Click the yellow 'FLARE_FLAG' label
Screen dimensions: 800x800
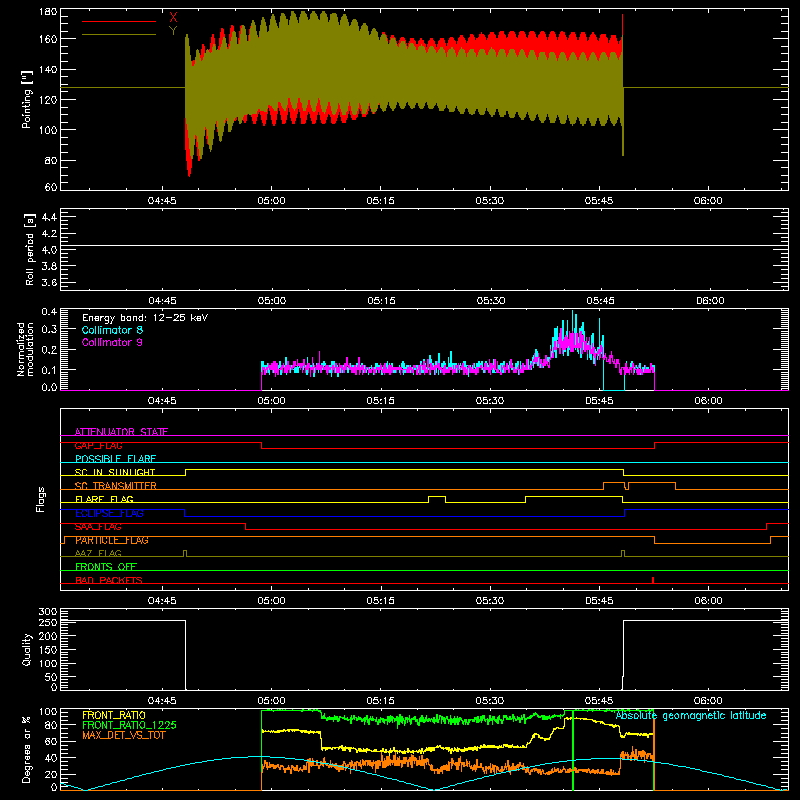104,499
